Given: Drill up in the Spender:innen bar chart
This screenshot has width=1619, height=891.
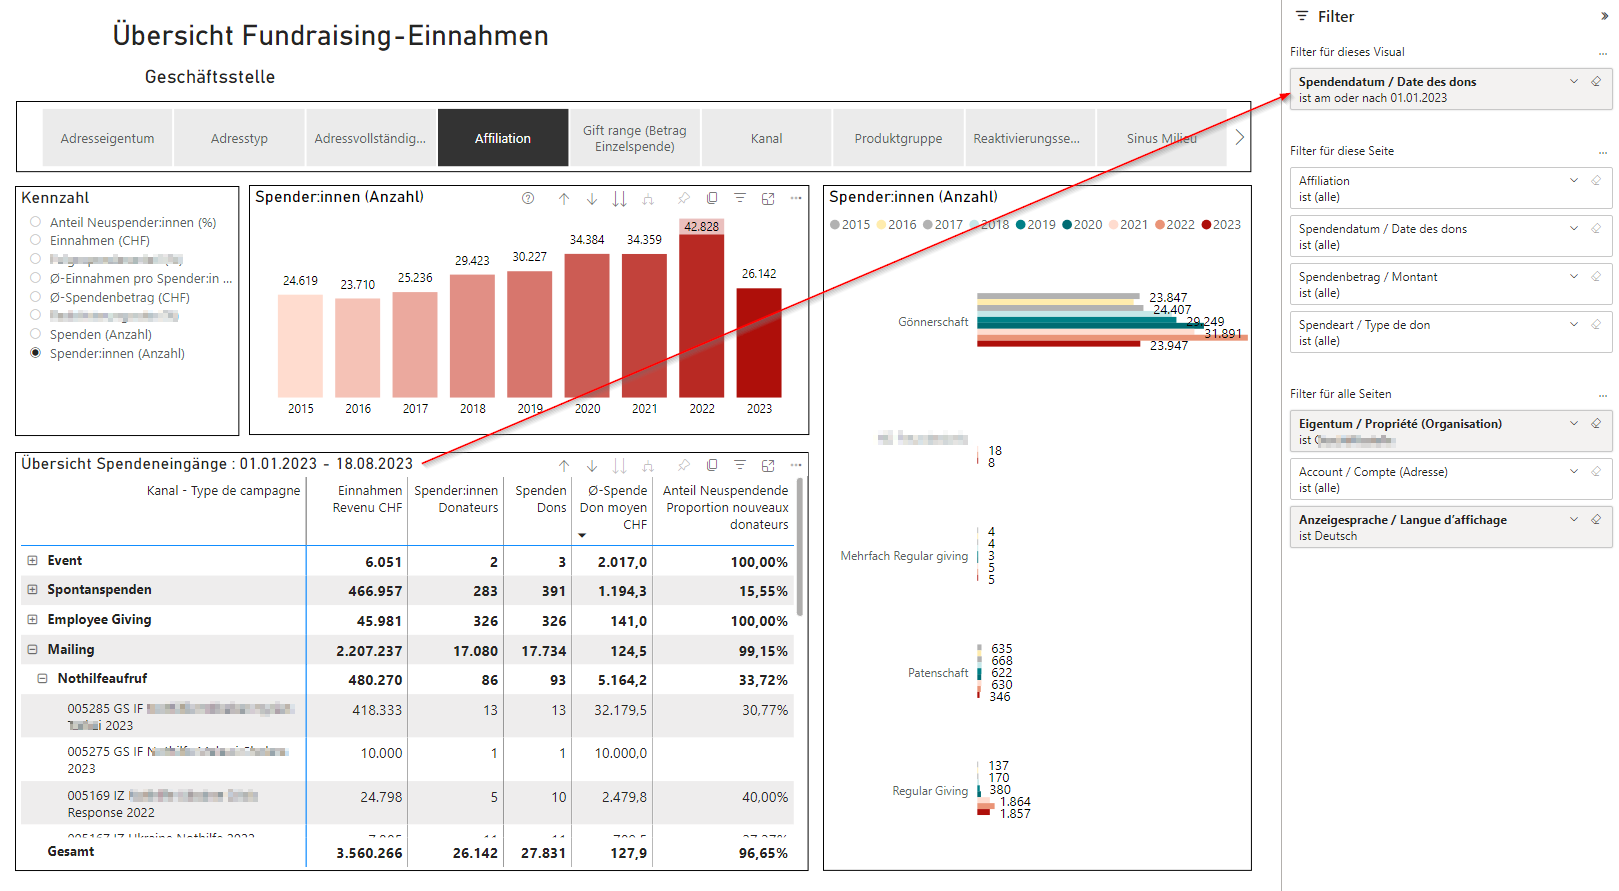Looking at the screenshot, I should [x=564, y=198].
